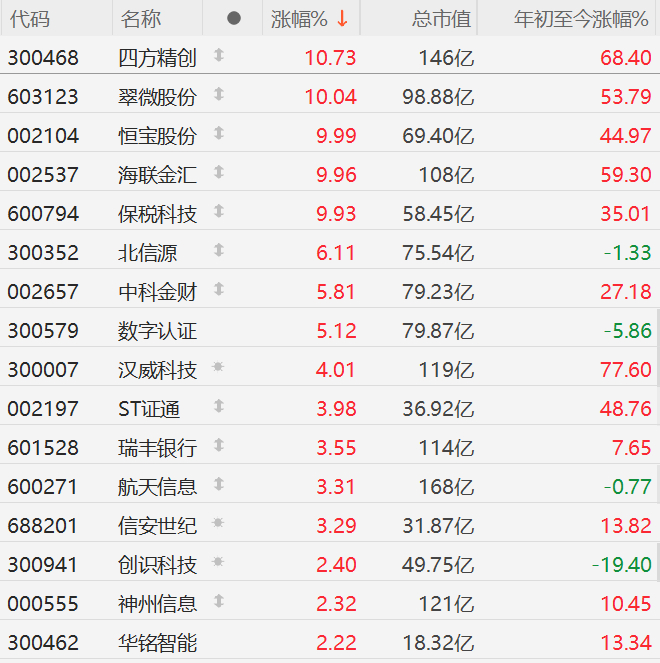Click the 77.60 year-to-date value

point(625,370)
